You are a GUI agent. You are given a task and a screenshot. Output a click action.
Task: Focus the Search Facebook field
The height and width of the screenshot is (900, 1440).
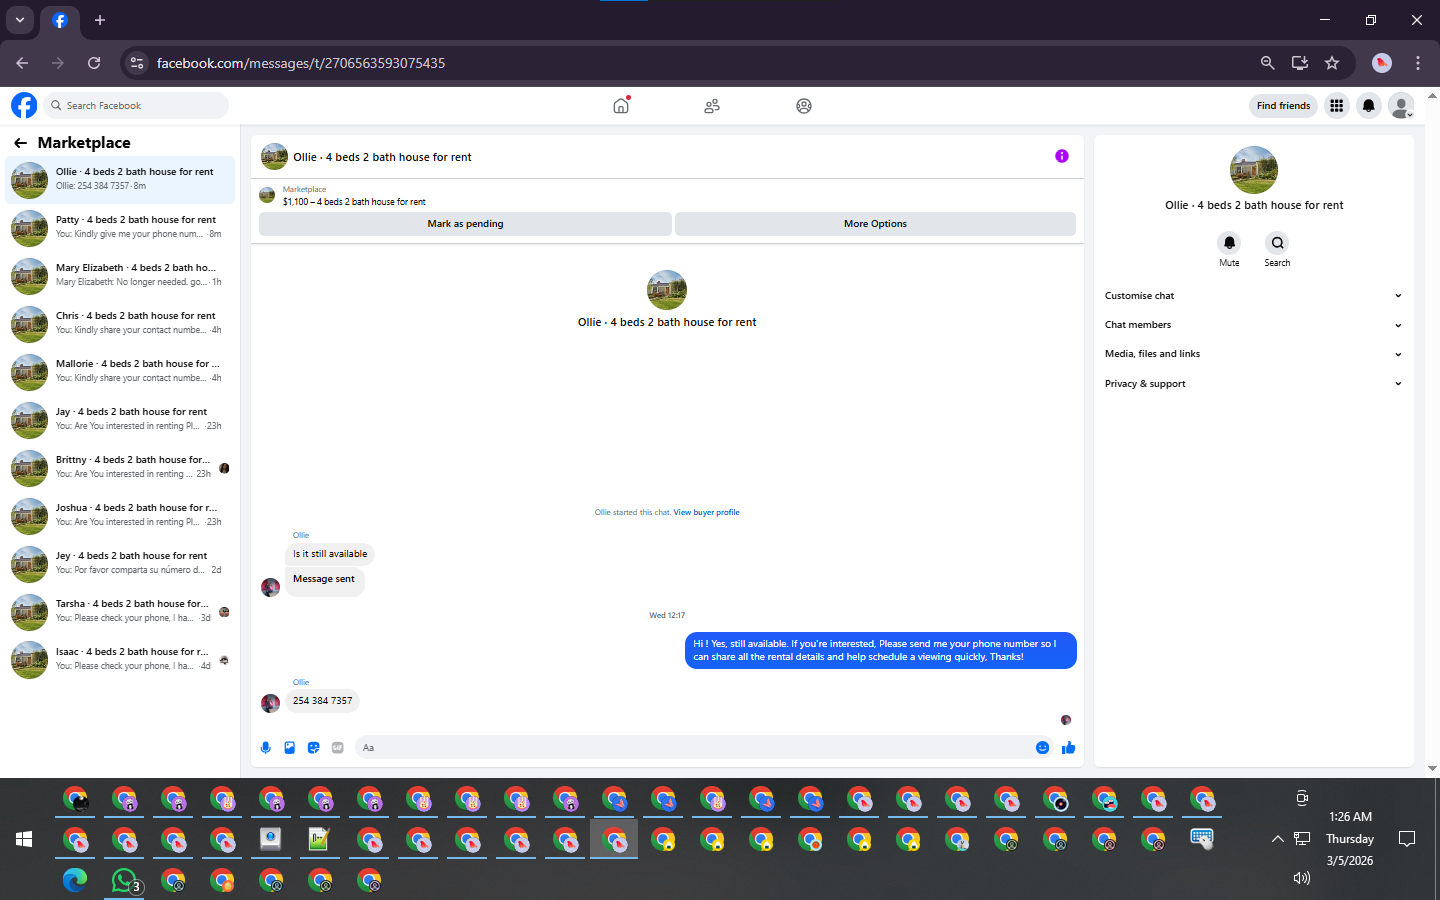[x=138, y=105]
